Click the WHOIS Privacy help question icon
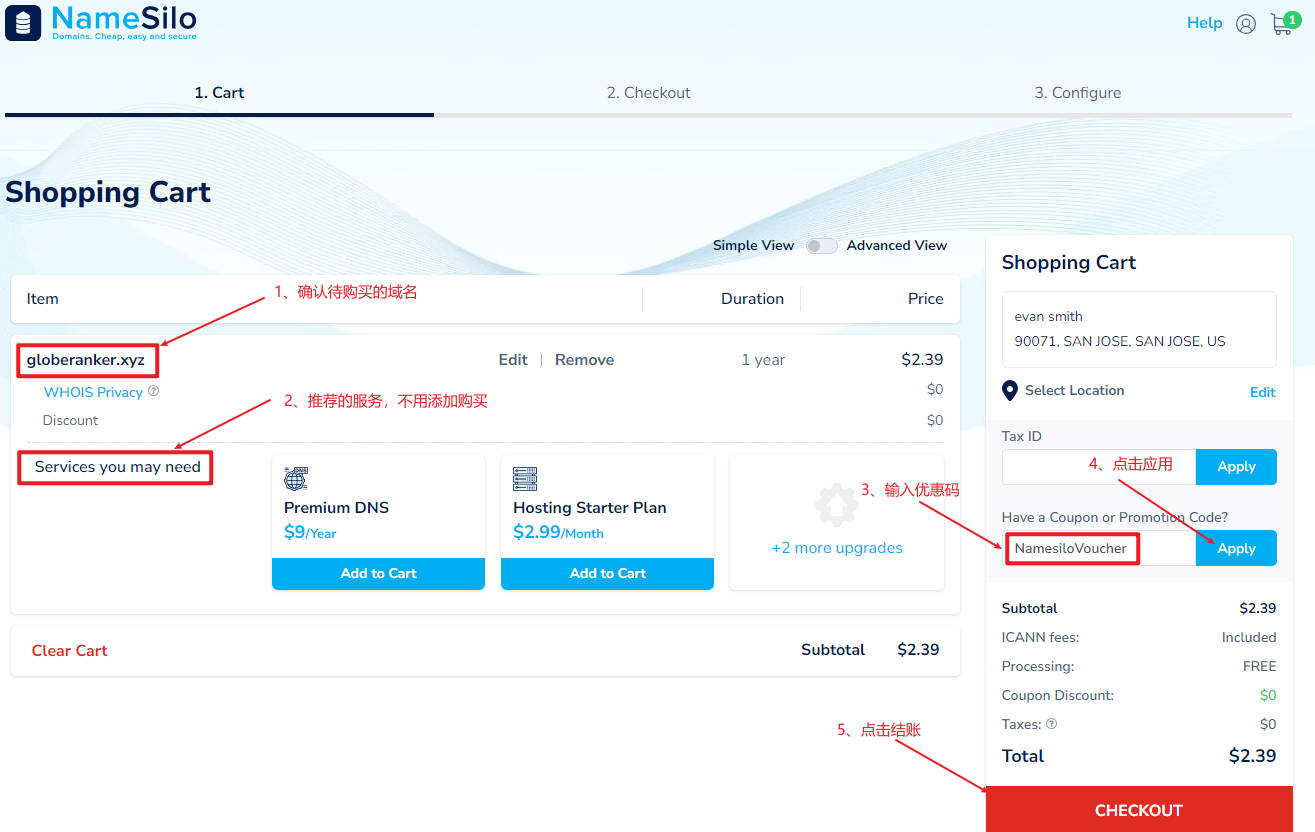Image resolution: width=1315 pixels, height=832 pixels. pyautogui.click(x=153, y=392)
